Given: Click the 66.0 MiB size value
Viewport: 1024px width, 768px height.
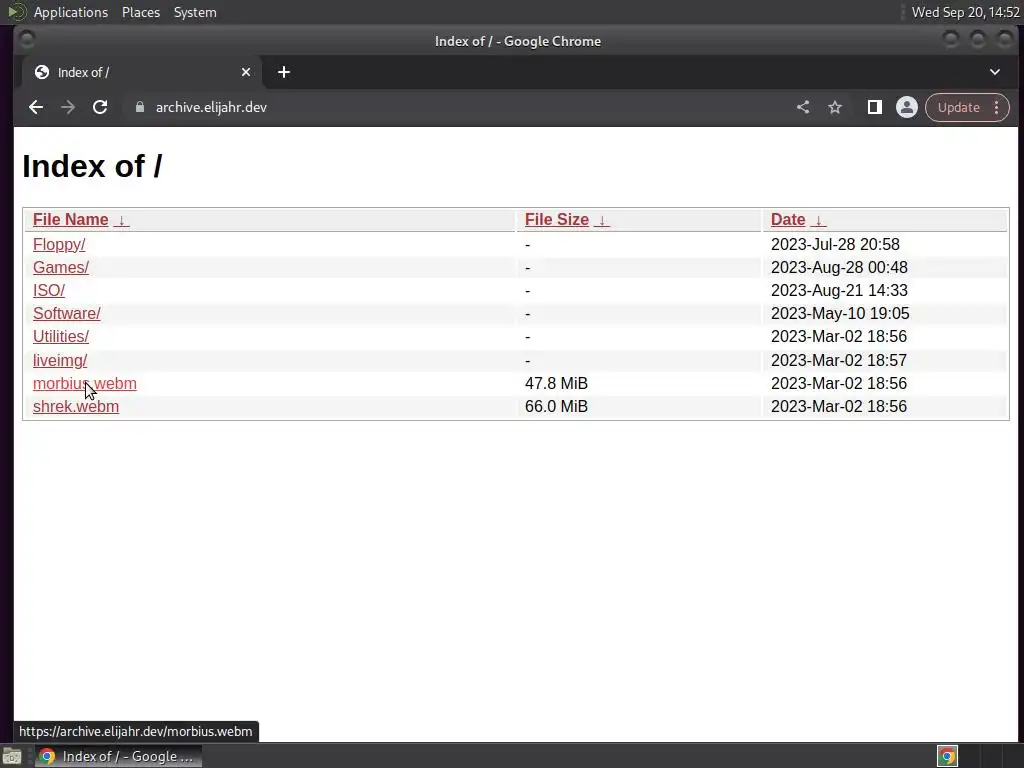Looking at the screenshot, I should pos(556,406).
